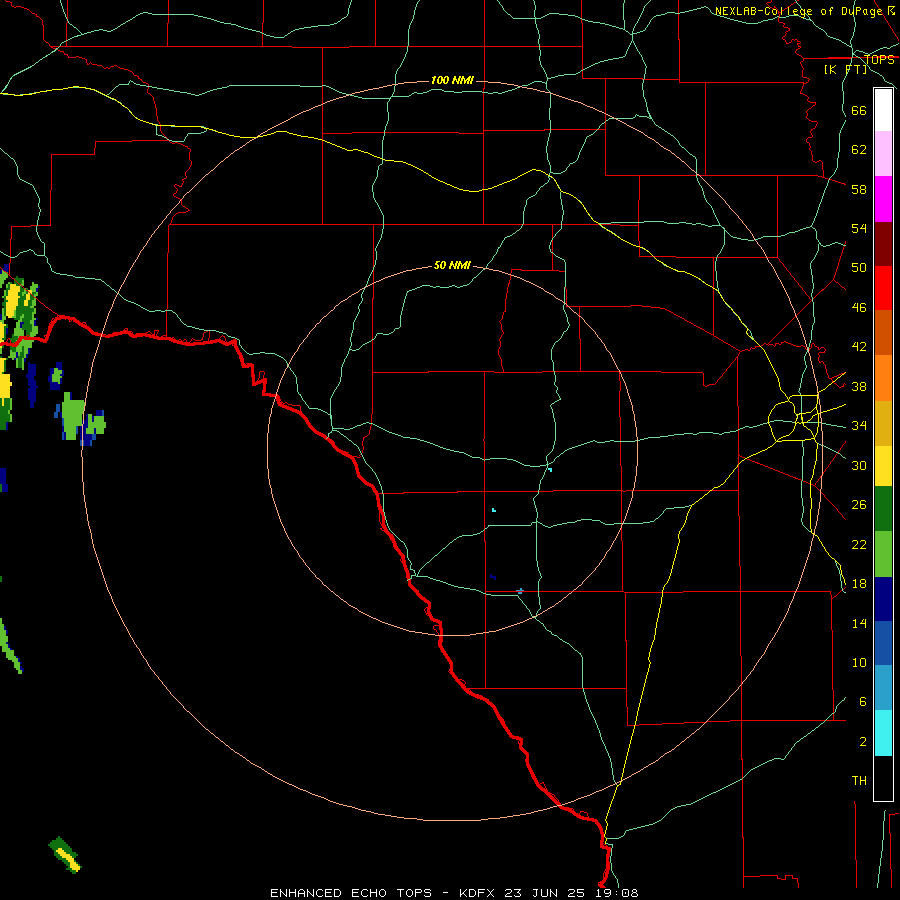Click the TOPS legend title
This screenshot has width=900, height=900.
(879, 59)
